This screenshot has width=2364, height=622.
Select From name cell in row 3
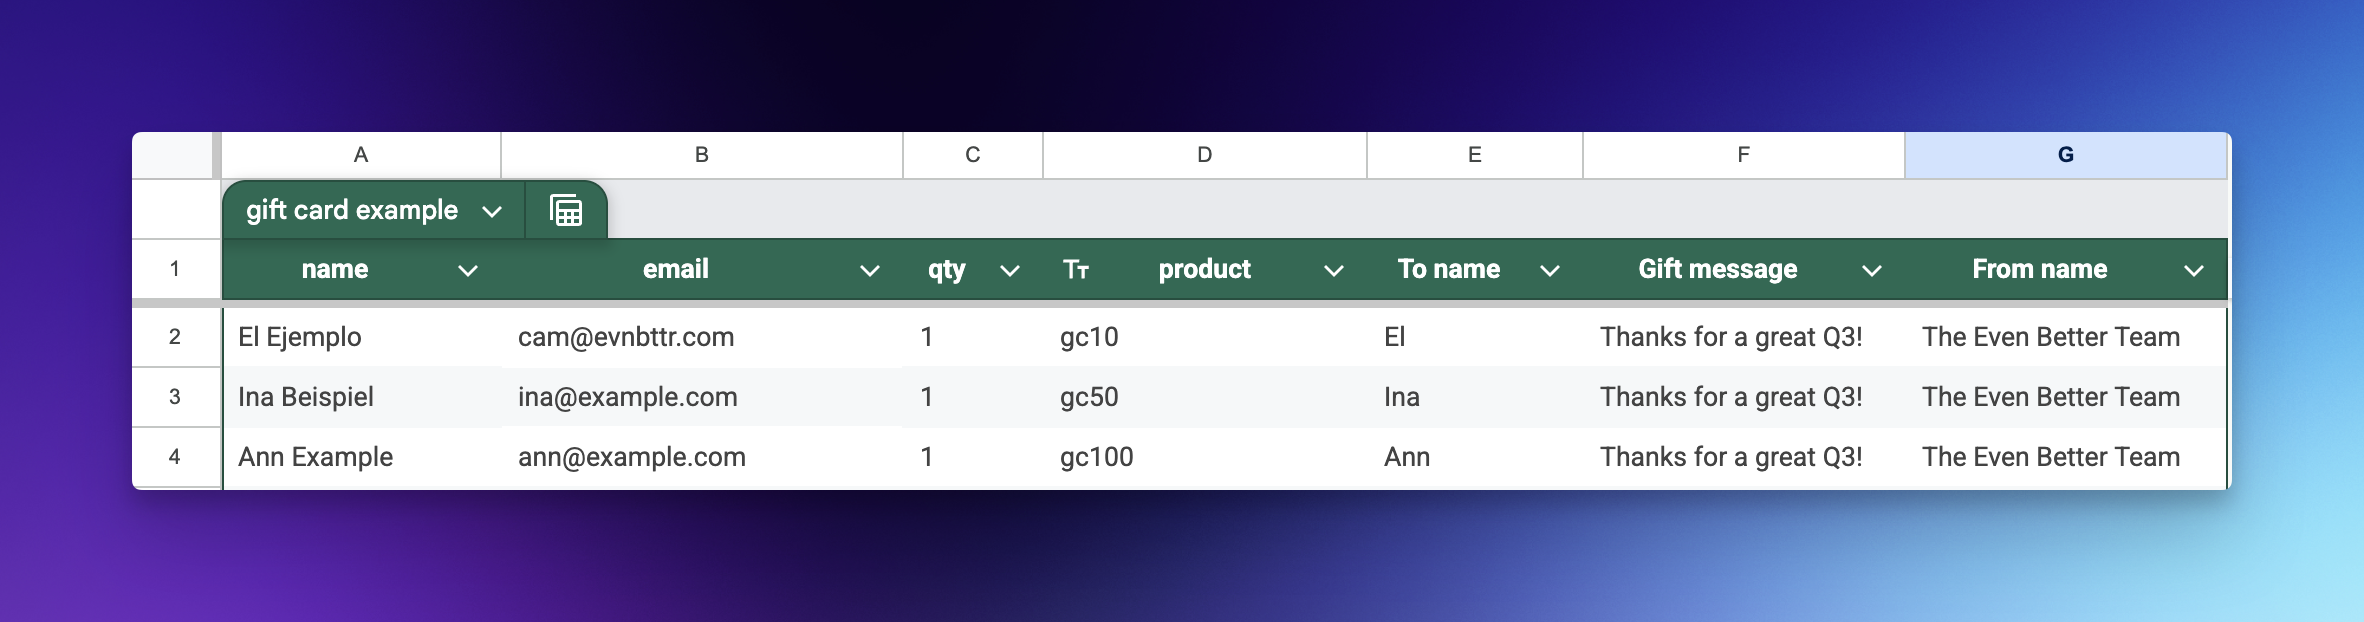point(2066,397)
